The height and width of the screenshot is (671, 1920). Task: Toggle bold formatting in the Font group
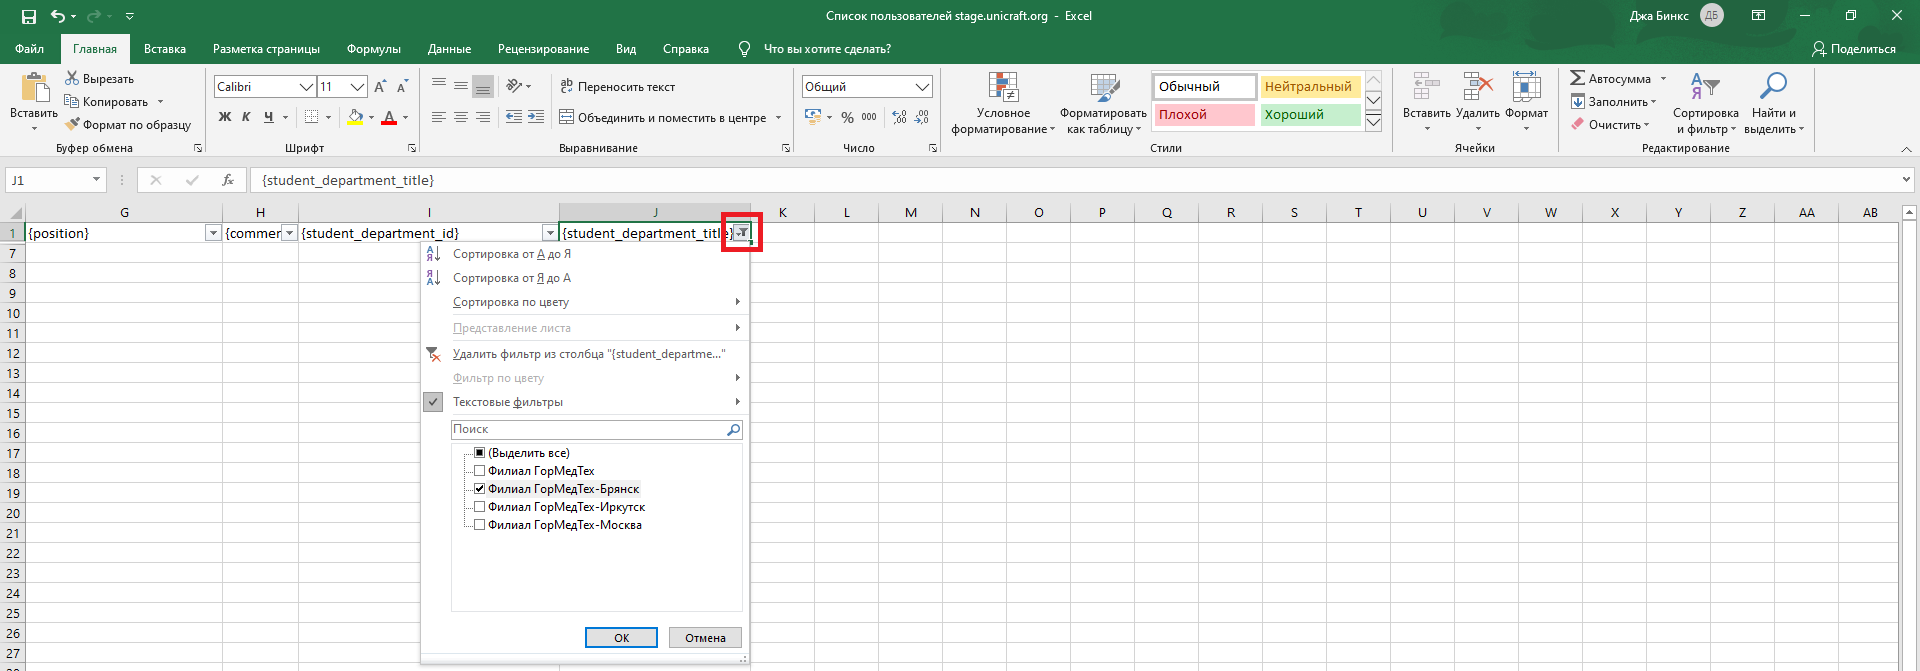pos(225,117)
